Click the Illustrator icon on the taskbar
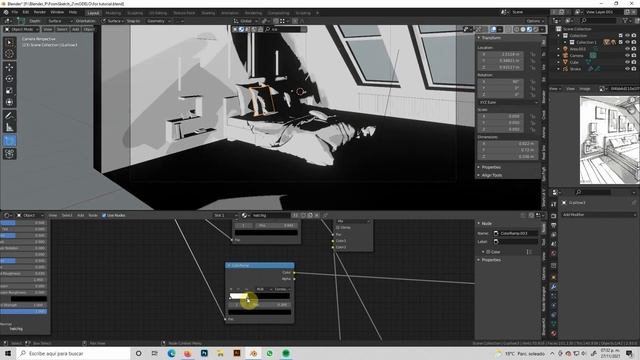Image resolution: width=640 pixels, height=360 pixels. pos(237,353)
